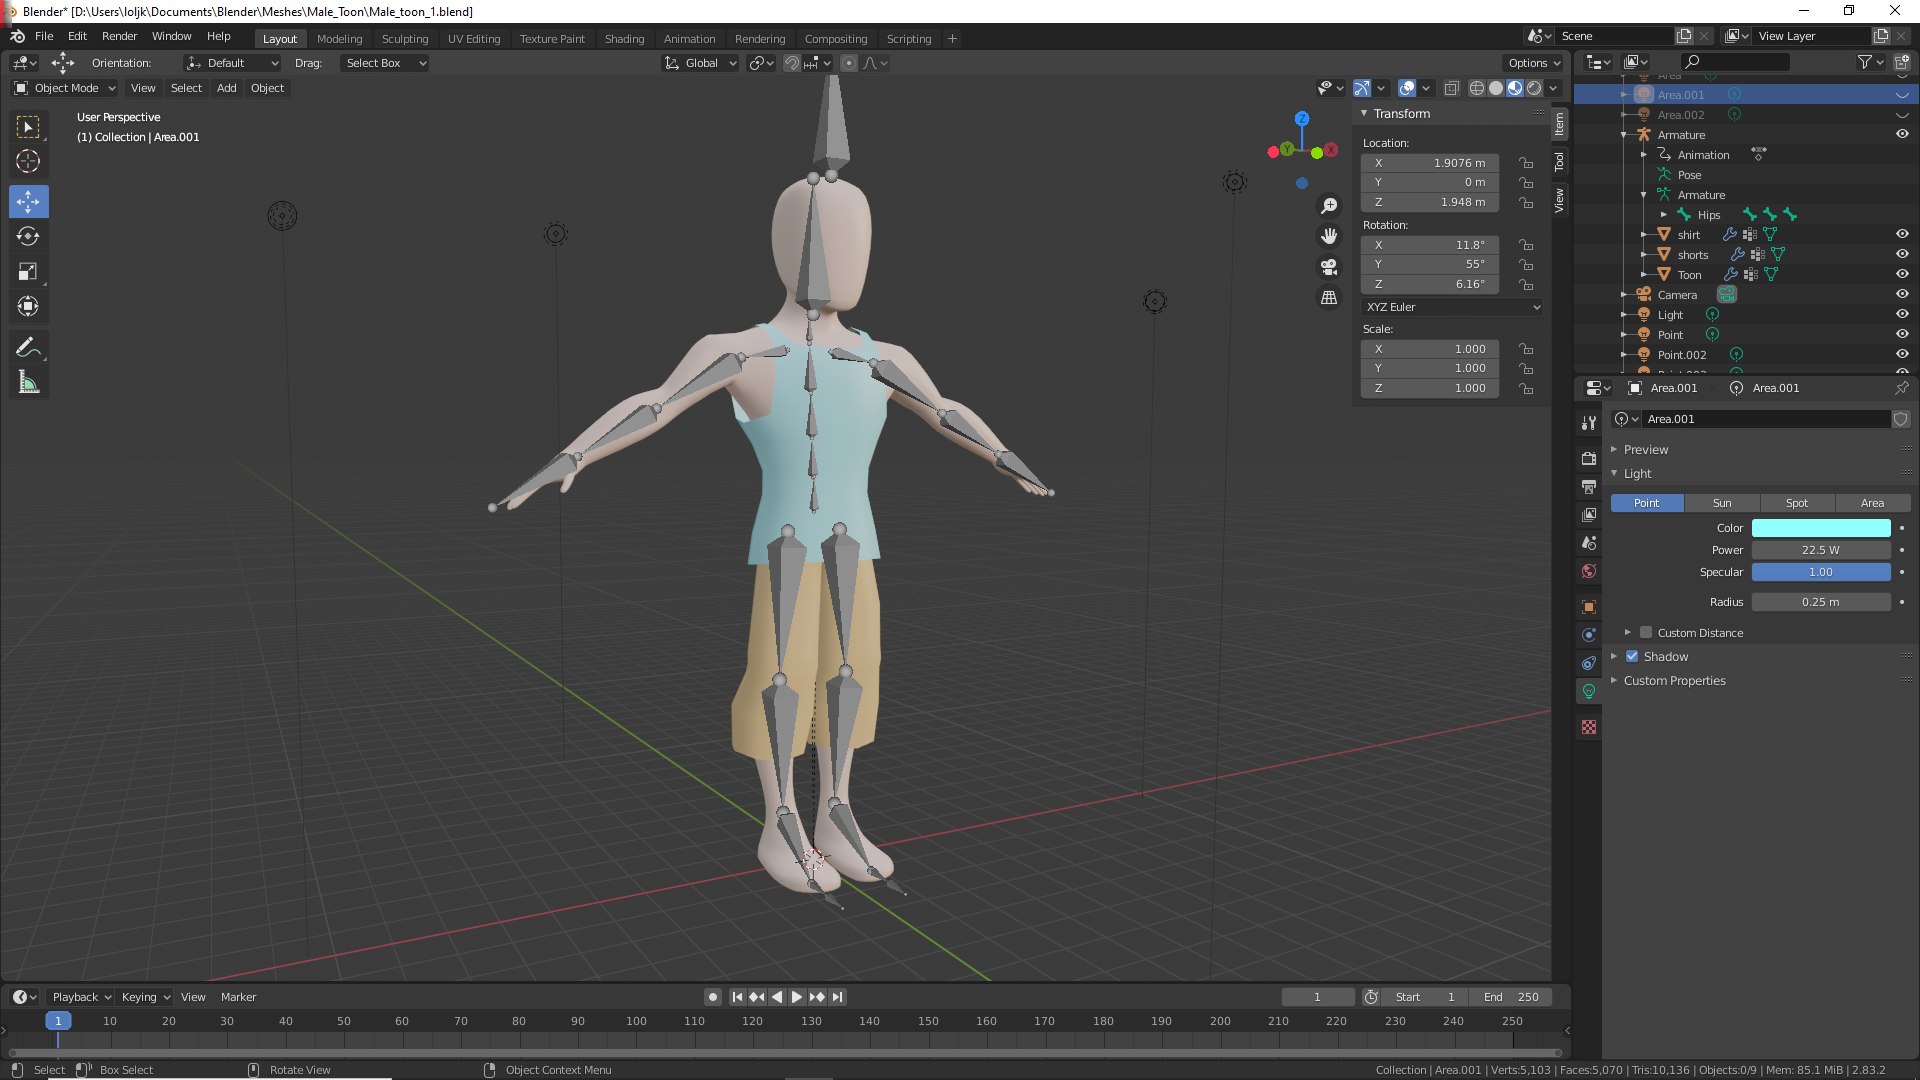The height and width of the screenshot is (1080, 1920).
Task: Open the World properties tab
Action: coord(1588,572)
